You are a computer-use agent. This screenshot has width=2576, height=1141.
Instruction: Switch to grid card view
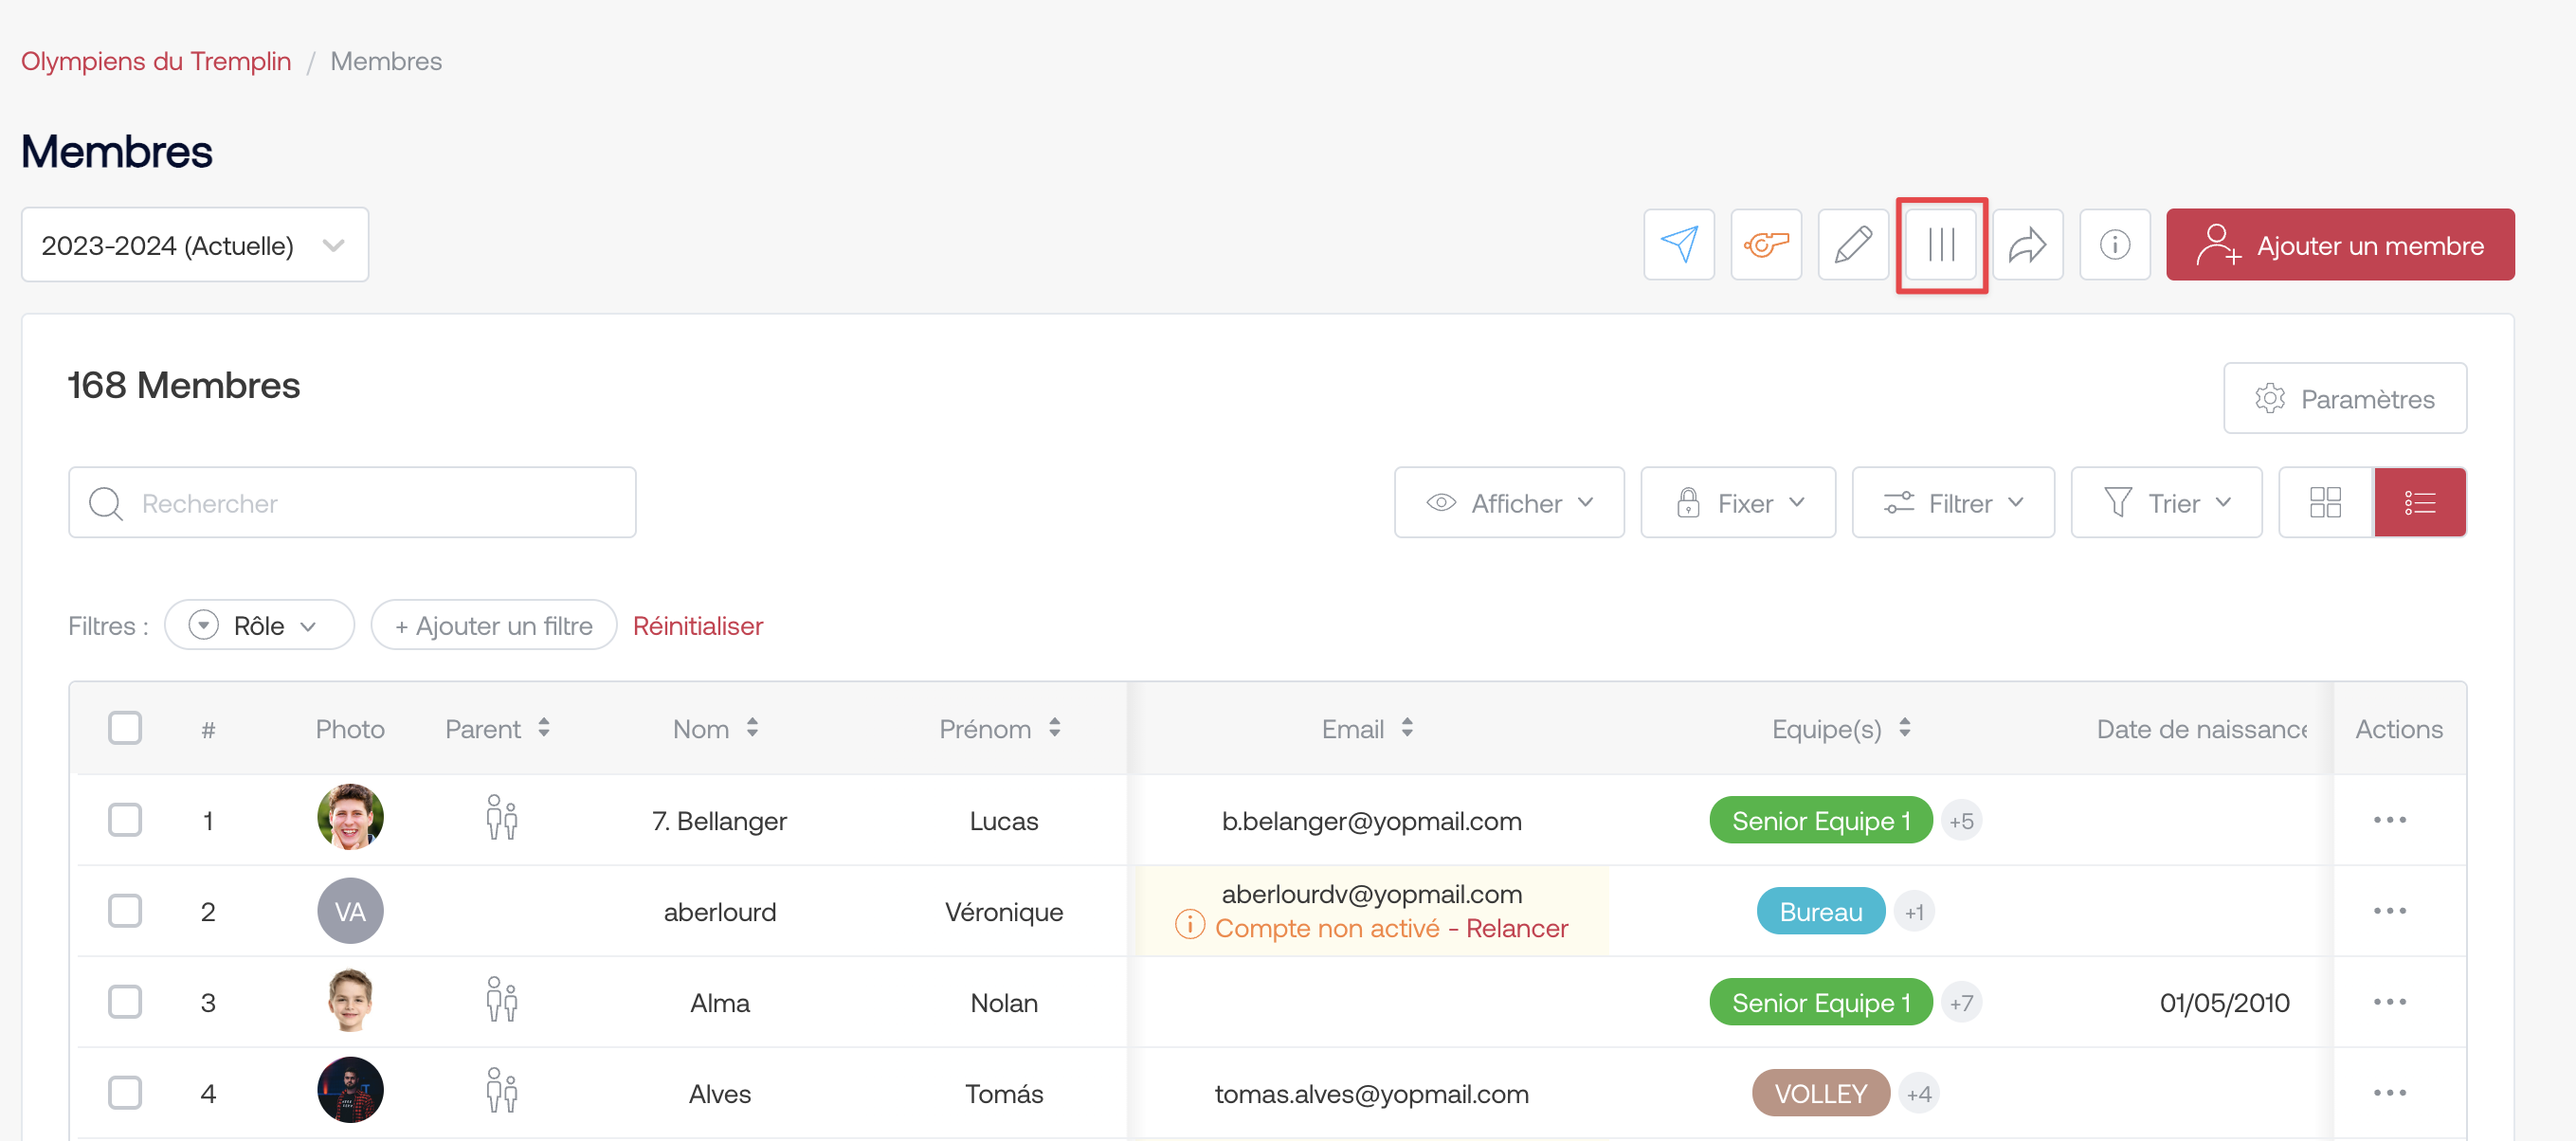pos(2325,502)
